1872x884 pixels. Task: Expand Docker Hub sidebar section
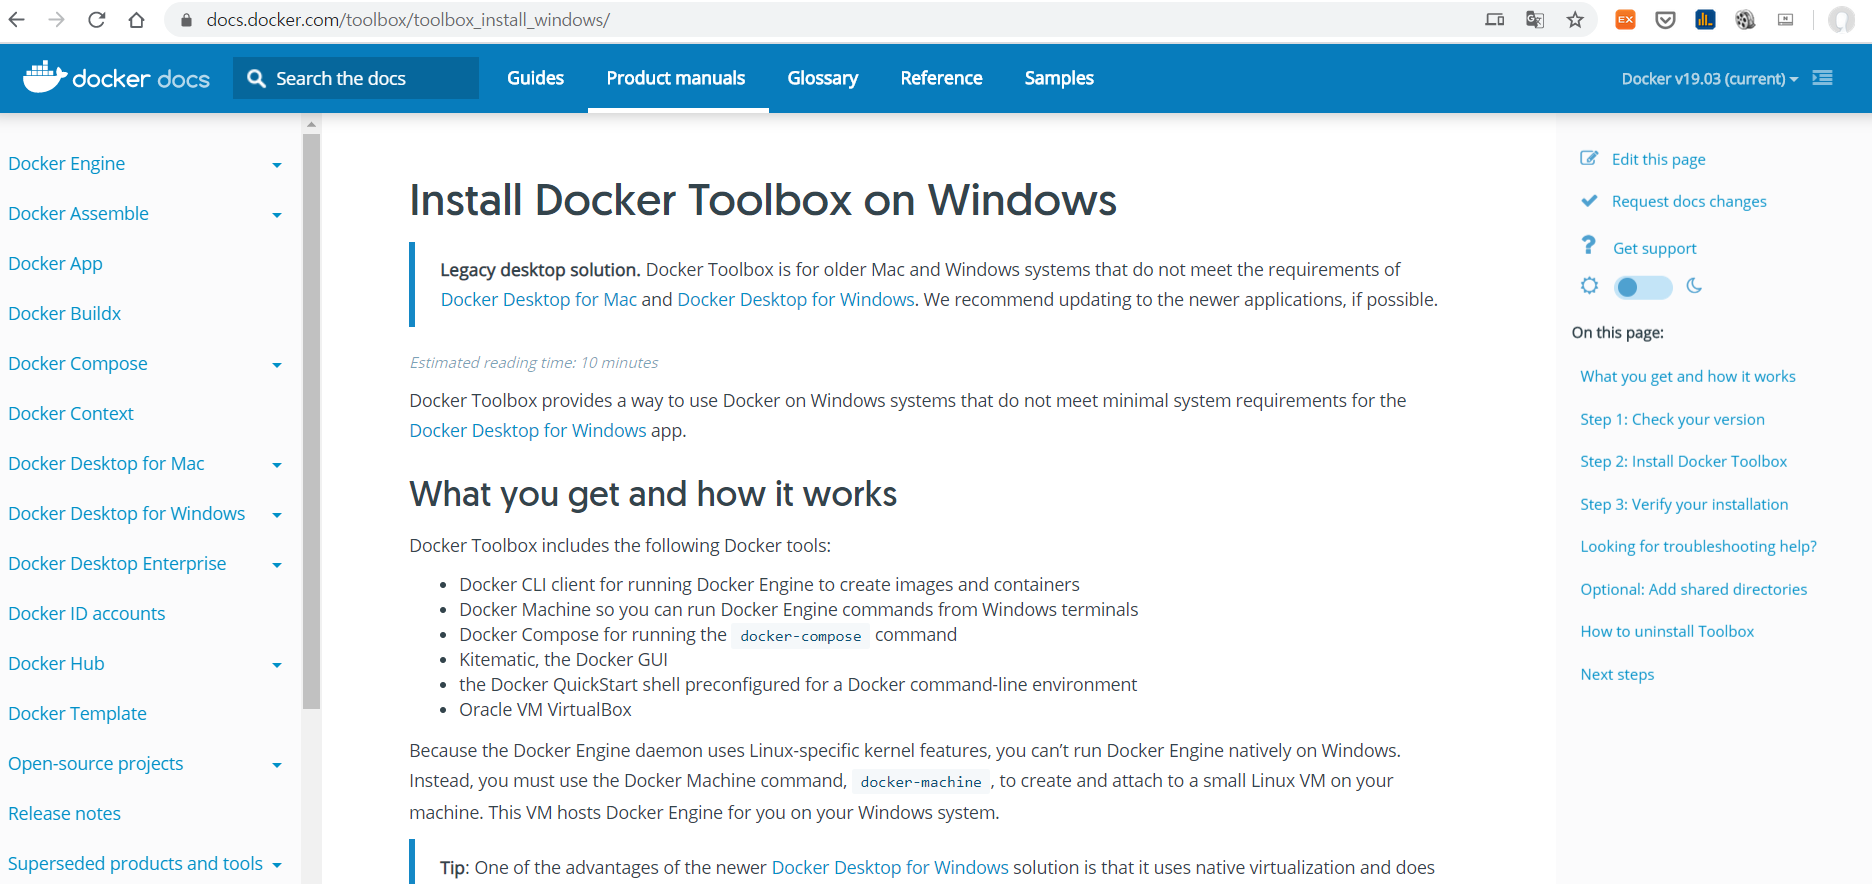pos(277,665)
